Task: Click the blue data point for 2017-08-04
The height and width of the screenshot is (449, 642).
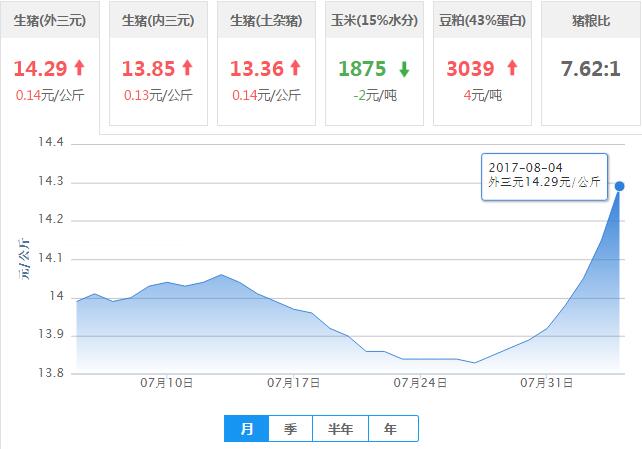Action: coord(619,186)
